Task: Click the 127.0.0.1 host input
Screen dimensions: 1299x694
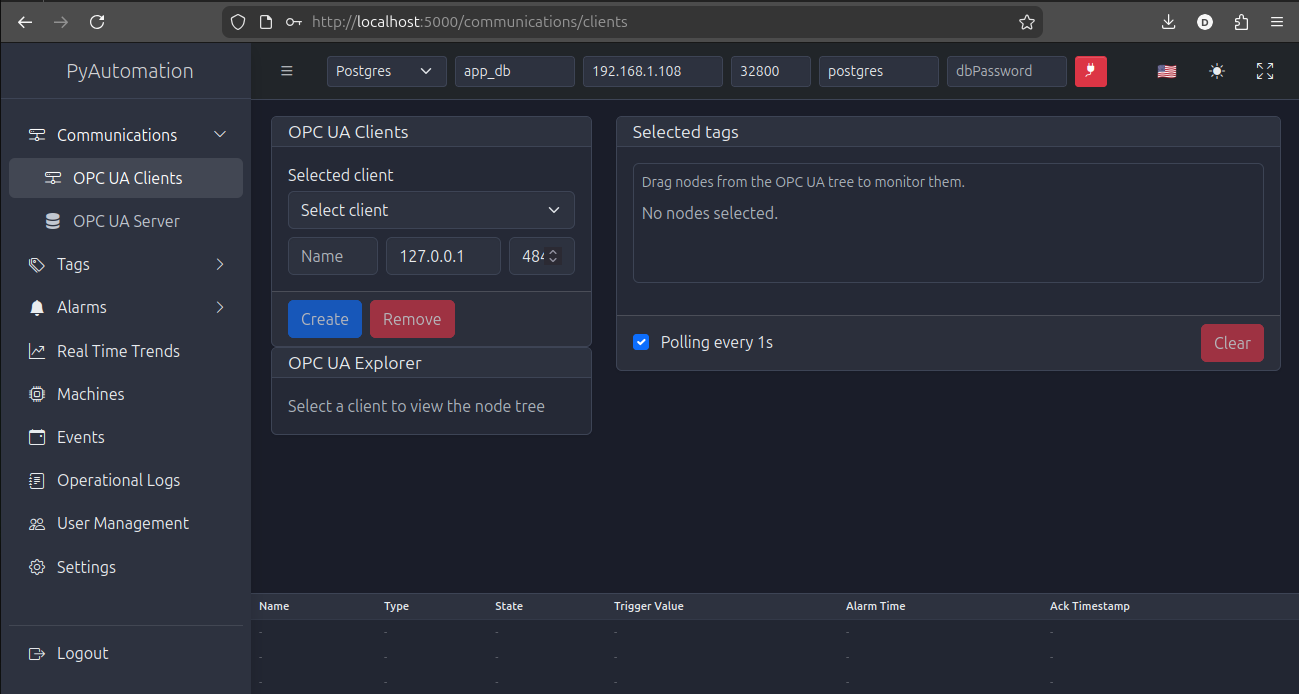Action: click(443, 256)
